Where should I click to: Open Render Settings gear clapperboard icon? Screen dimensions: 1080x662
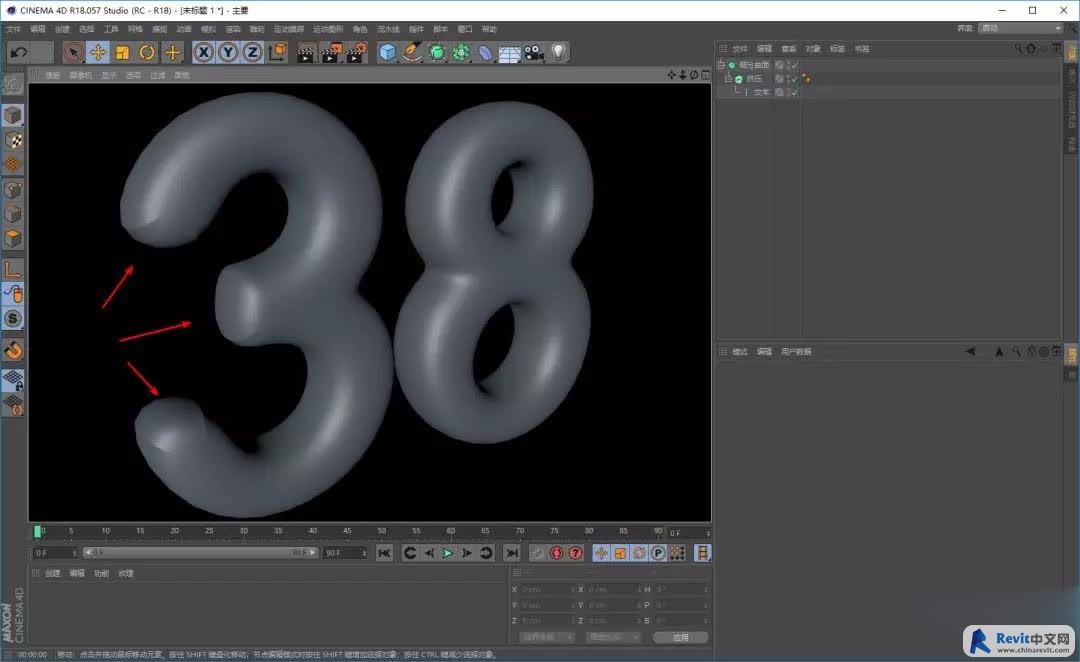pyautogui.click(x=357, y=52)
